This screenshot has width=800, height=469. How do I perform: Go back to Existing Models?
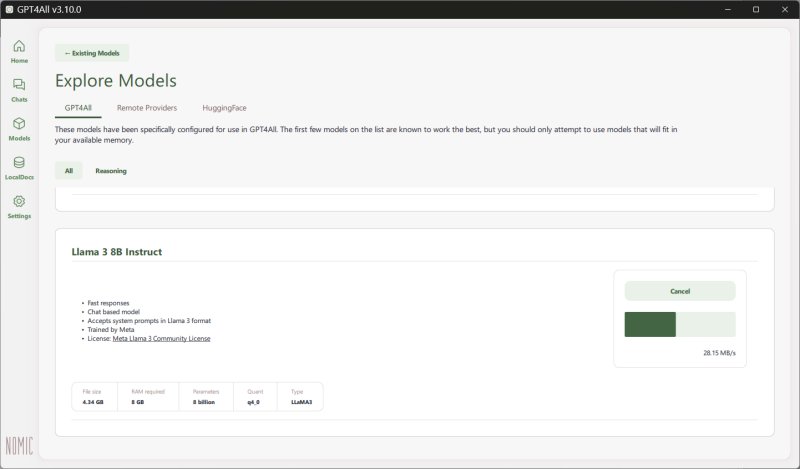[x=92, y=53]
